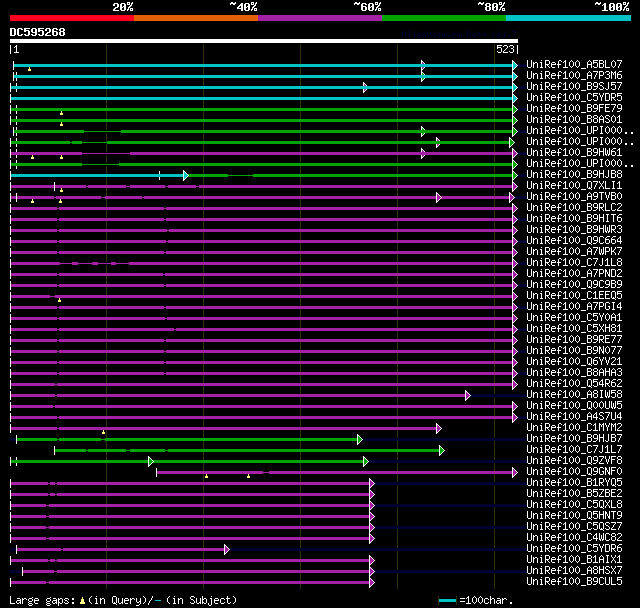Select the UniRef100_C5Y0A1 label
Screen dimensions: 640x608
tap(574, 318)
